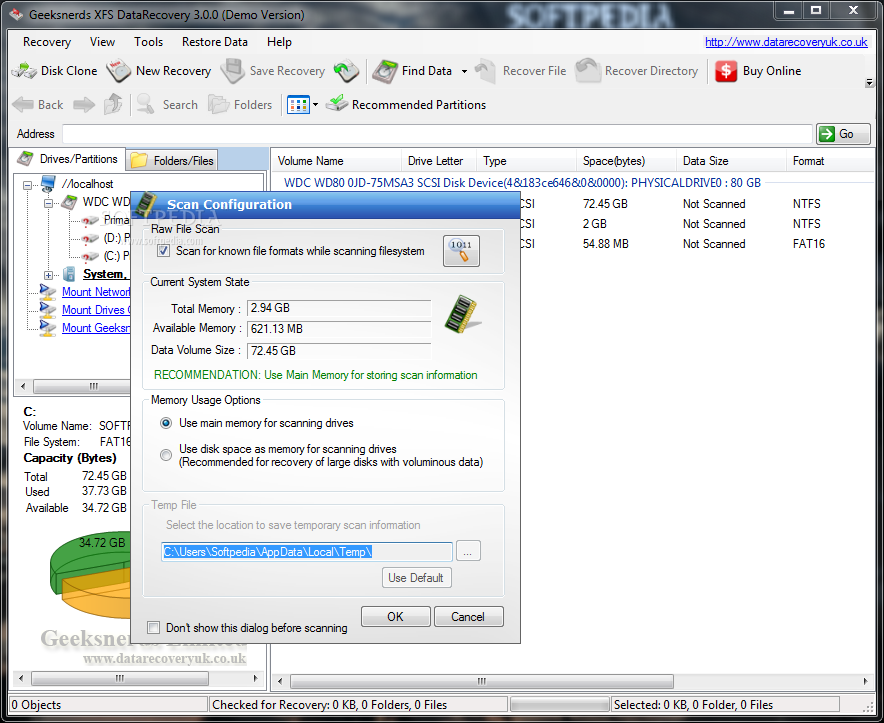Select Use main memory for scanning drives
This screenshot has width=884, height=723.
(166, 423)
